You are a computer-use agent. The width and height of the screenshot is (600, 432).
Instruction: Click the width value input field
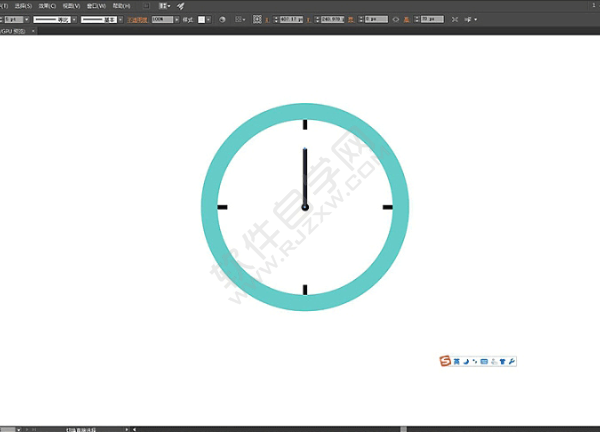[x=376, y=19]
